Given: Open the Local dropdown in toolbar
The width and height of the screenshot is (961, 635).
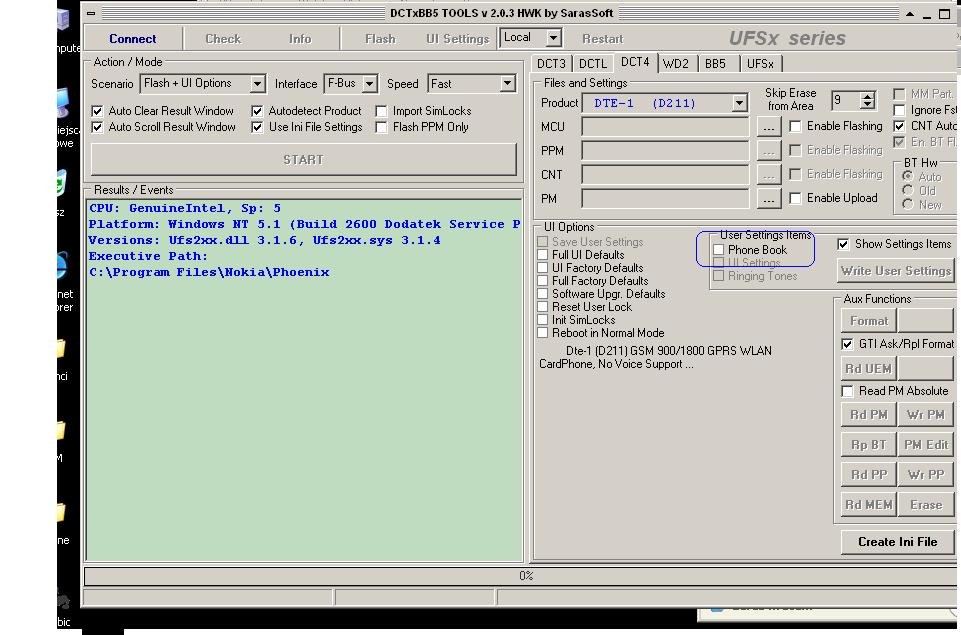Looking at the screenshot, I should point(553,38).
